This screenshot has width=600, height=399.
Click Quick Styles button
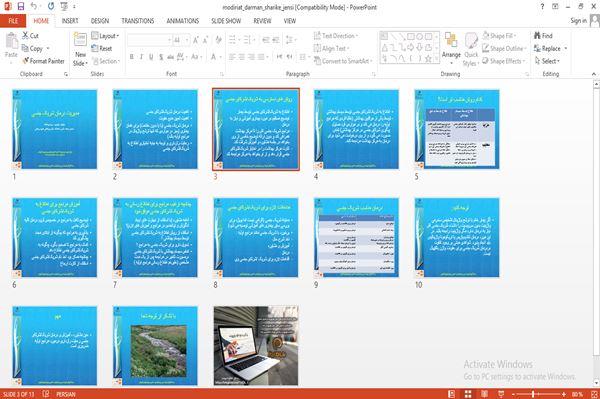tap(471, 50)
